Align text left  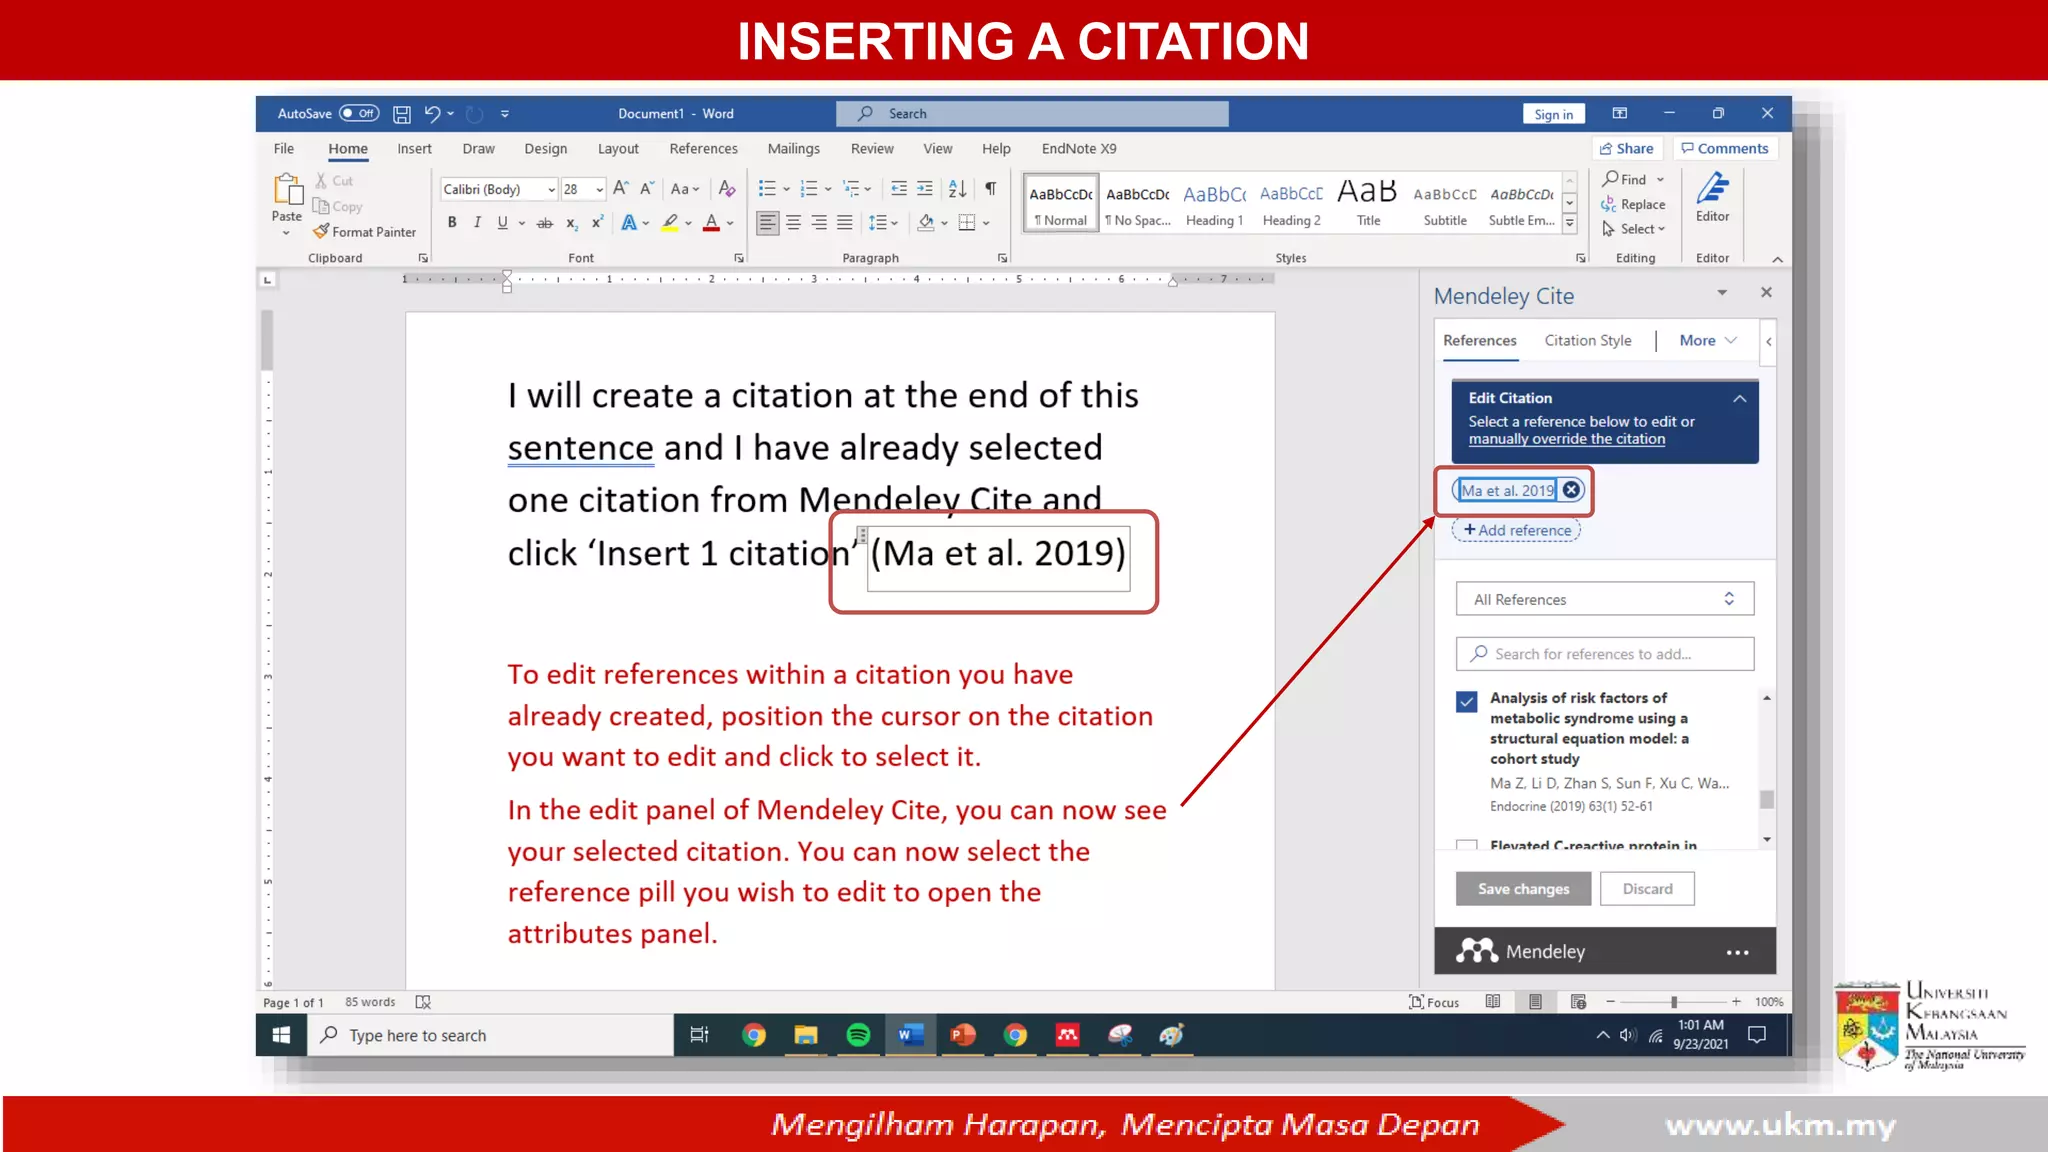tap(767, 222)
